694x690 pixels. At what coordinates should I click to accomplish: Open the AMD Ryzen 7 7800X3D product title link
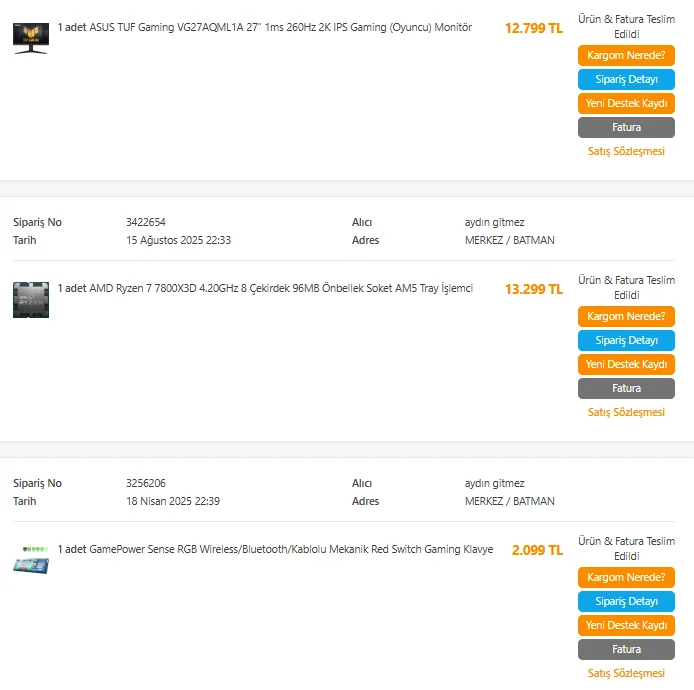click(265, 289)
